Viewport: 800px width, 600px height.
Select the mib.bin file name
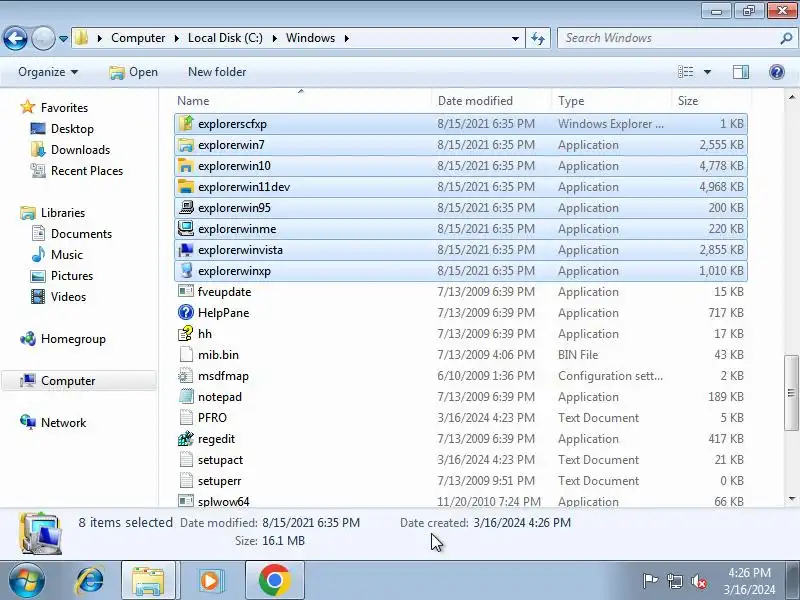pyautogui.click(x=218, y=355)
